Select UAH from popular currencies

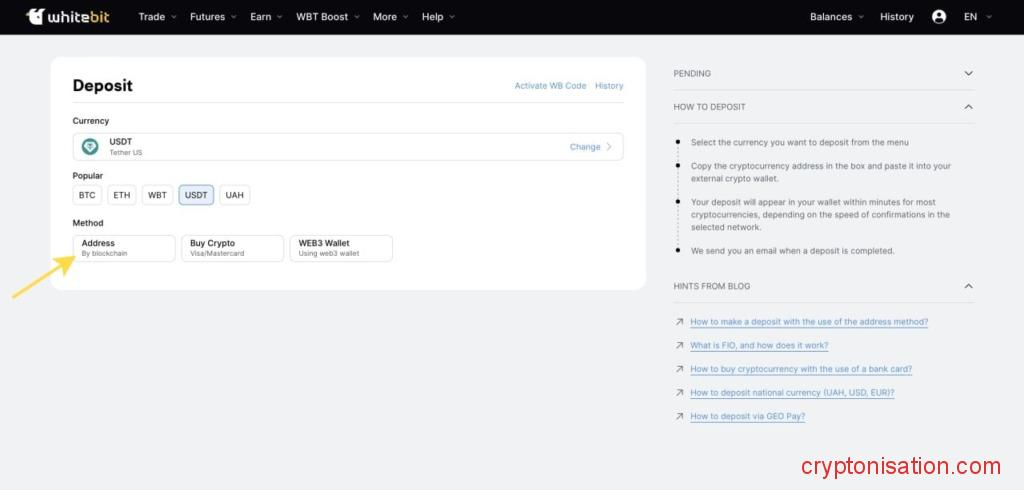[x=234, y=195]
